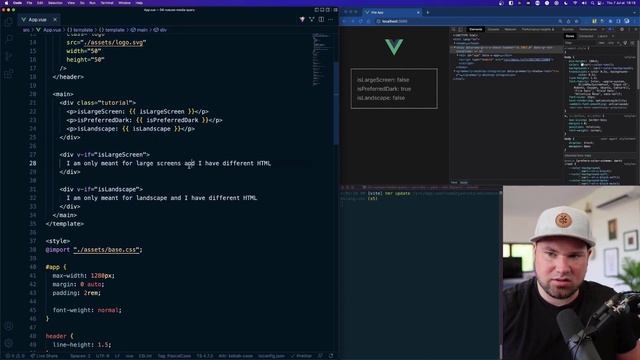640x360 pixels.
Task: Click line 28 text 'I am only meant for large screens'
Action: (x=124, y=163)
